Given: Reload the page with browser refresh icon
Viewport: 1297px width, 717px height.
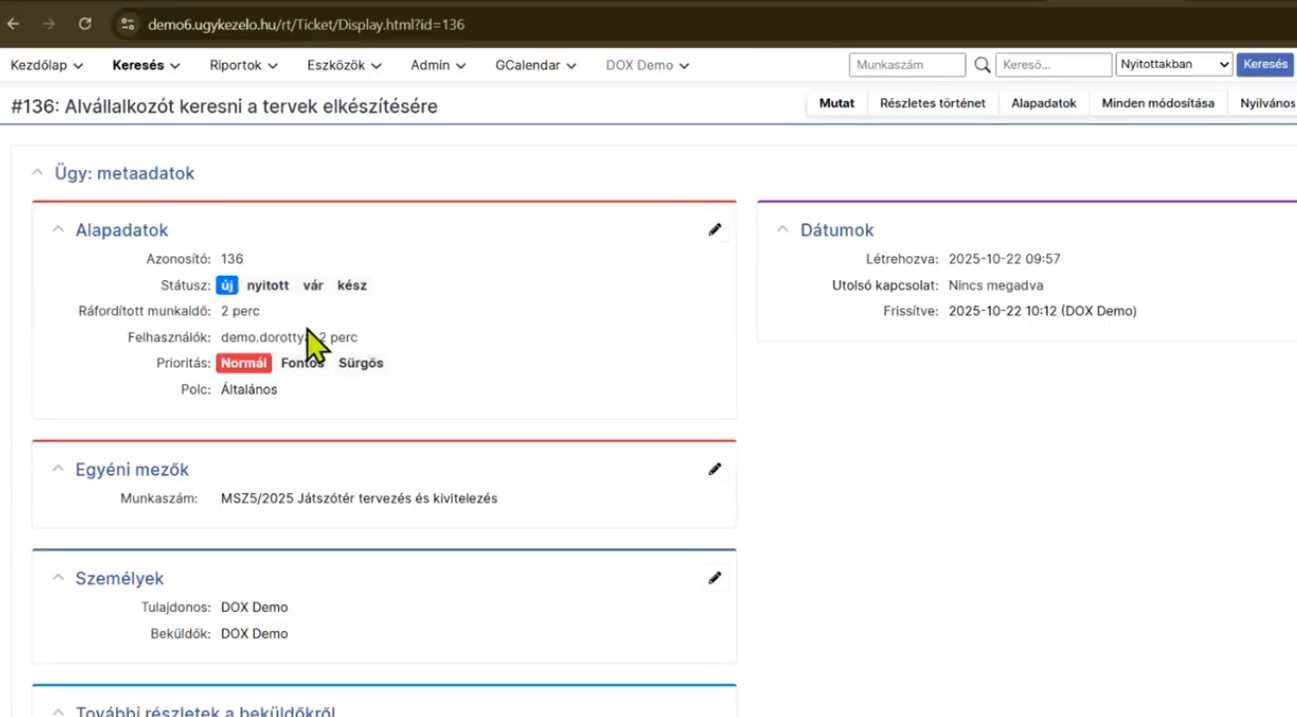Looking at the screenshot, I should (85, 24).
